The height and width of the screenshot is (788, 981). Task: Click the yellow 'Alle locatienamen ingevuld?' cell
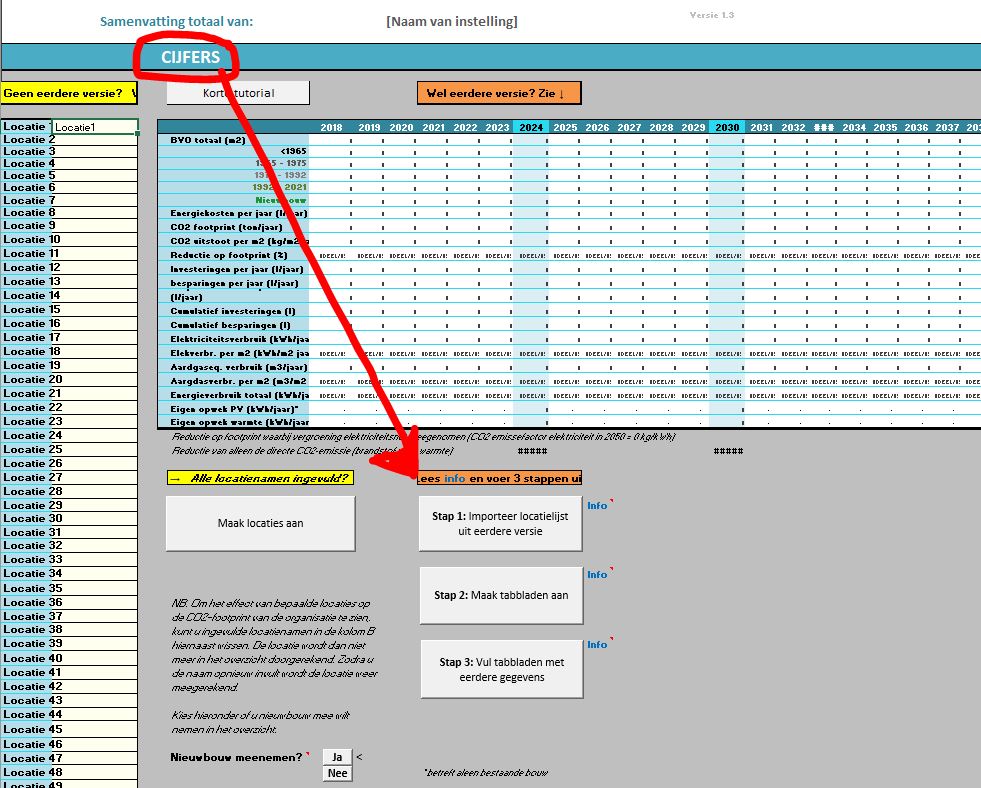click(260, 478)
